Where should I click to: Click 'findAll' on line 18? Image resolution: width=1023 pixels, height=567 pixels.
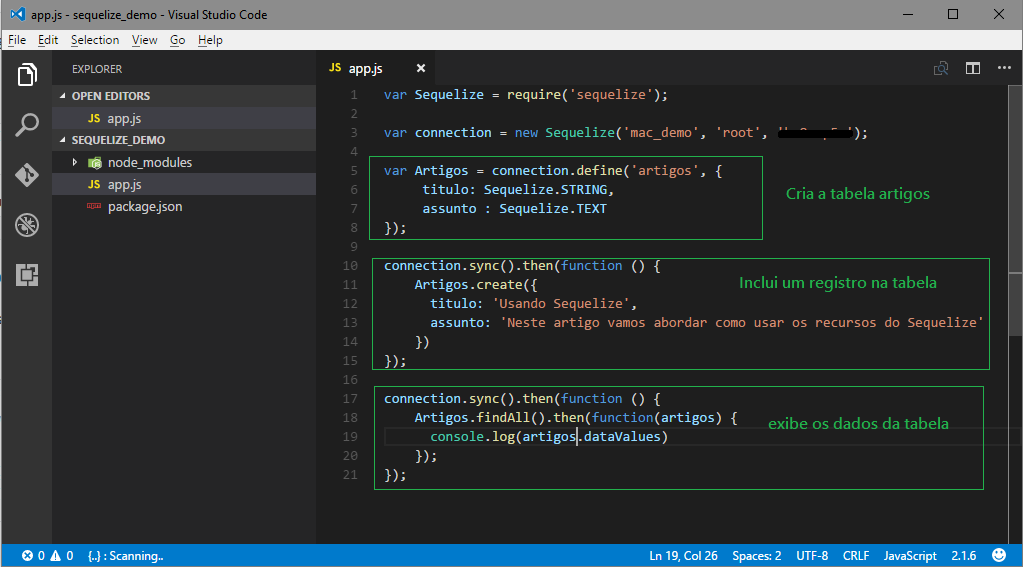503,418
